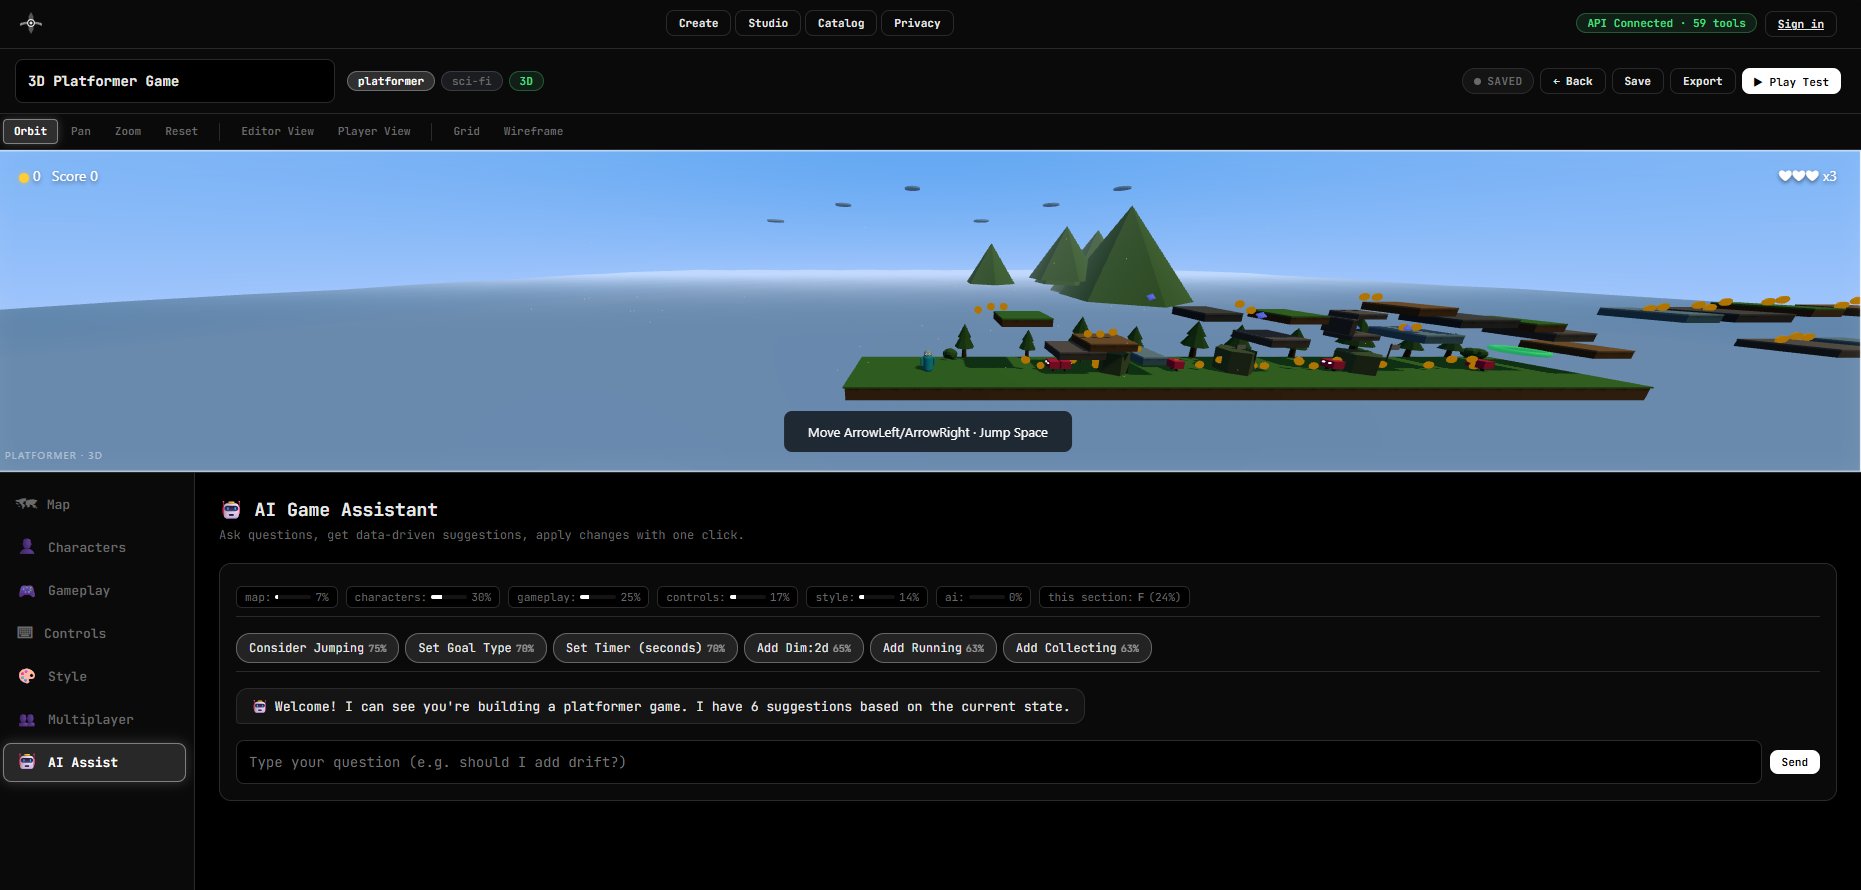Screen dimensions: 1861x890
Task: Switch to Player View
Action: pyautogui.click(x=374, y=131)
